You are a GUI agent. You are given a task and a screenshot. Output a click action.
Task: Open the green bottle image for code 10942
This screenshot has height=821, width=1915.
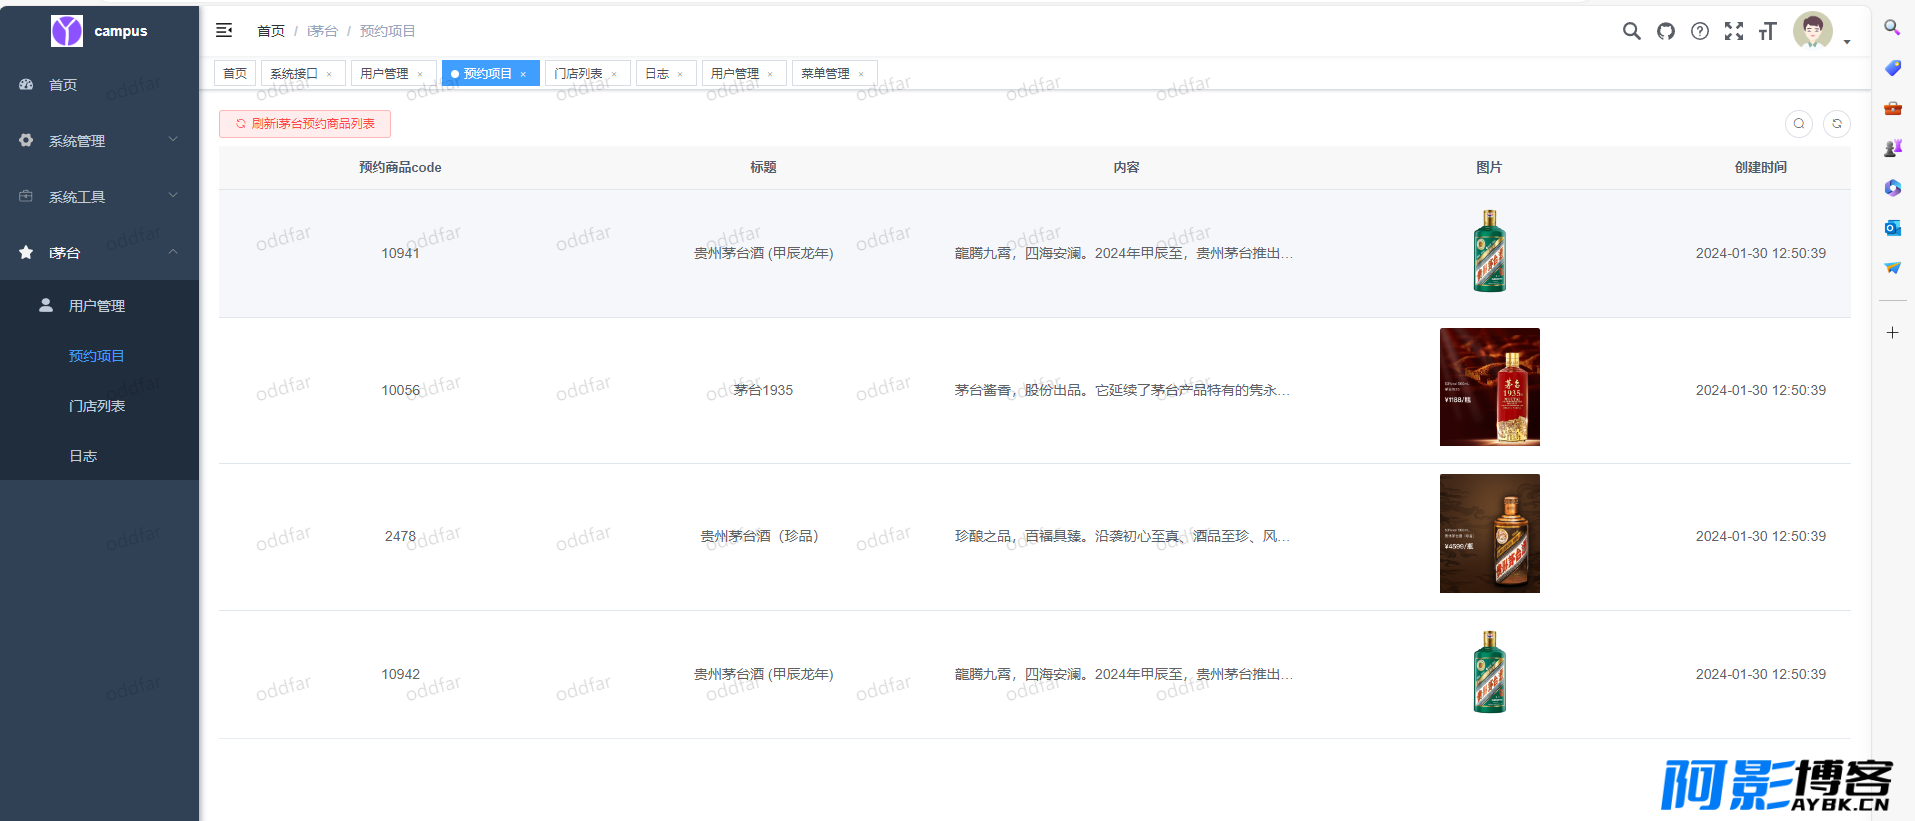(1489, 672)
